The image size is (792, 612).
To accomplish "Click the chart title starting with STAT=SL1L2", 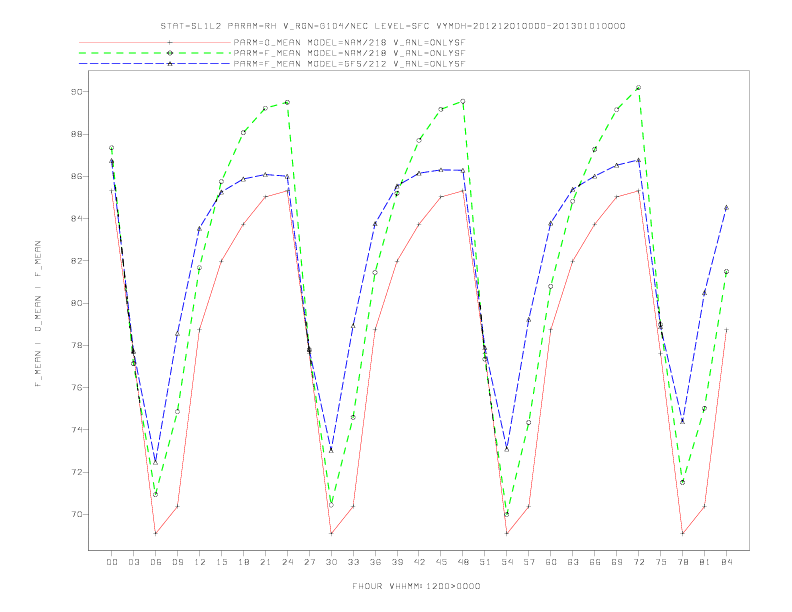I will (393, 26).
